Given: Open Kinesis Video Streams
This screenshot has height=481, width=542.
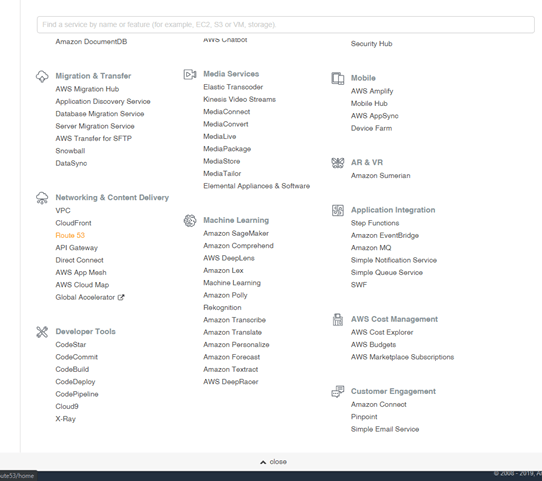Looking at the screenshot, I should [239, 100].
